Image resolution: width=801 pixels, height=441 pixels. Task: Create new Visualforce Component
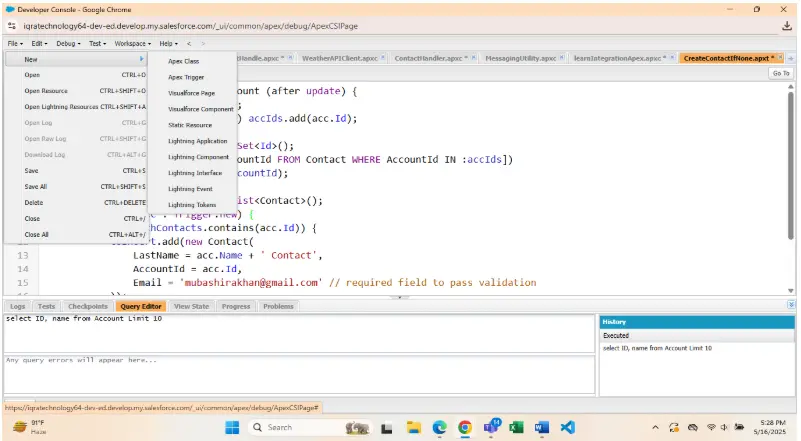point(193,109)
